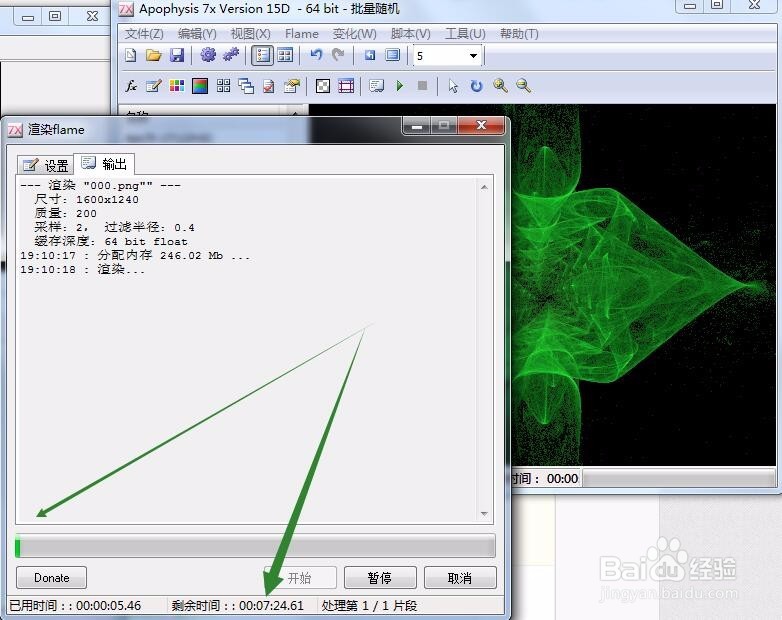Click the fullscreen view icon
This screenshot has height=620, width=782.
point(393,55)
